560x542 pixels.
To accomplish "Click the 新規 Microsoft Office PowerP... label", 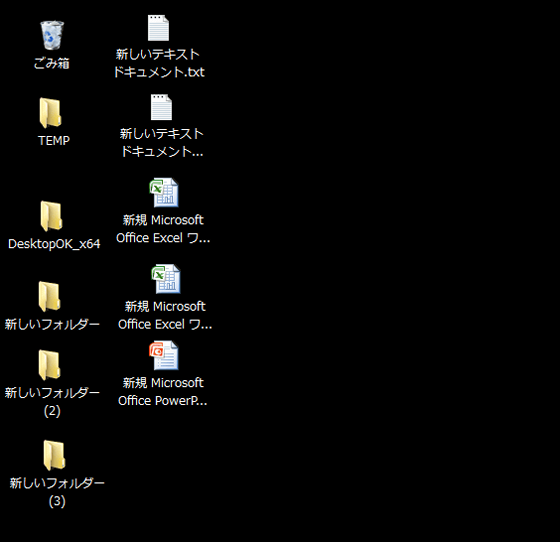I will (x=163, y=392).
